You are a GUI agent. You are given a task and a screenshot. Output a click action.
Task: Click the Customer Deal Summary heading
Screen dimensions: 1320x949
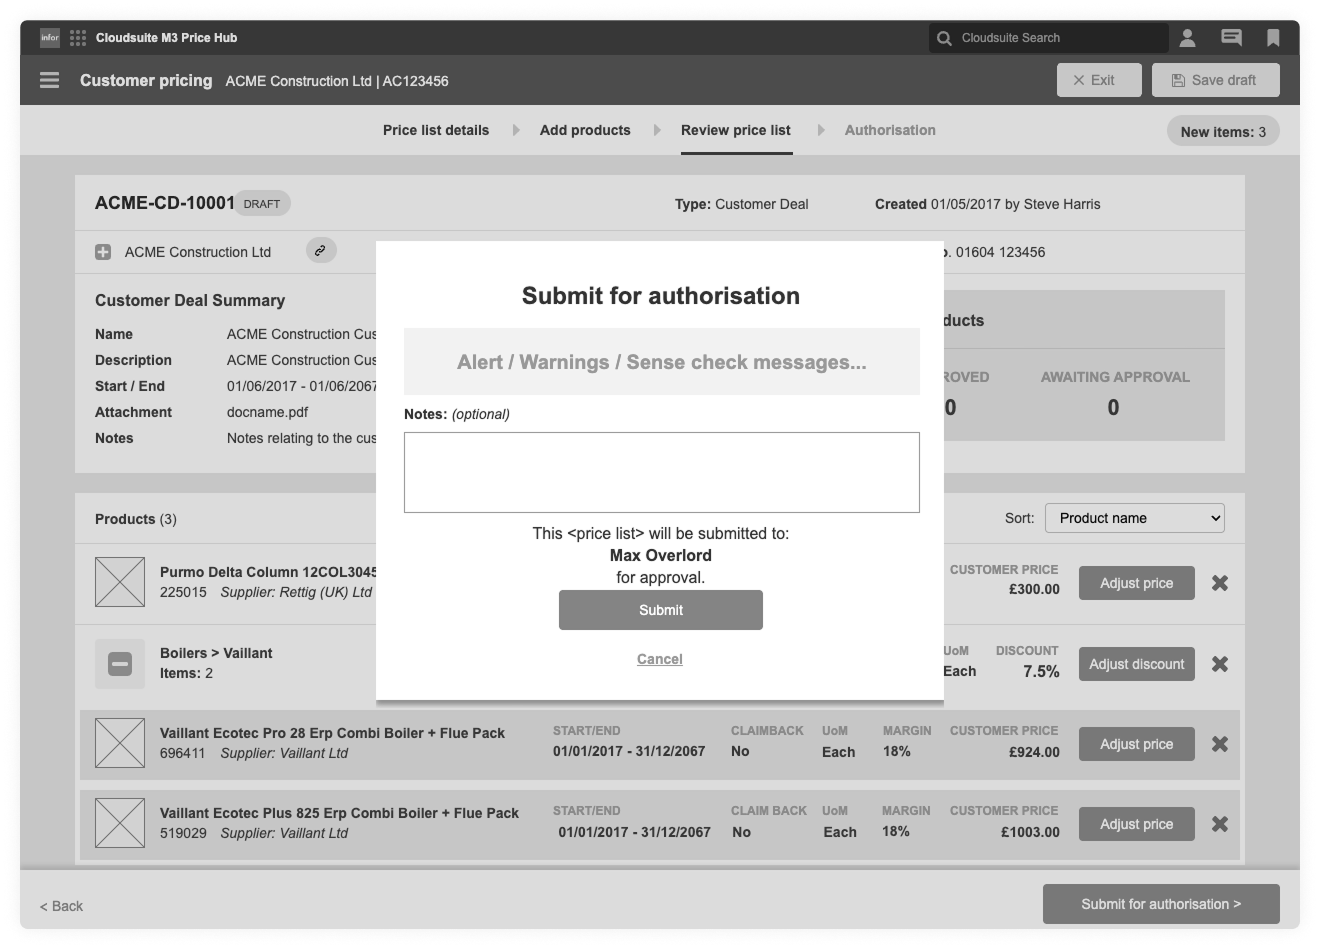click(x=190, y=300)
